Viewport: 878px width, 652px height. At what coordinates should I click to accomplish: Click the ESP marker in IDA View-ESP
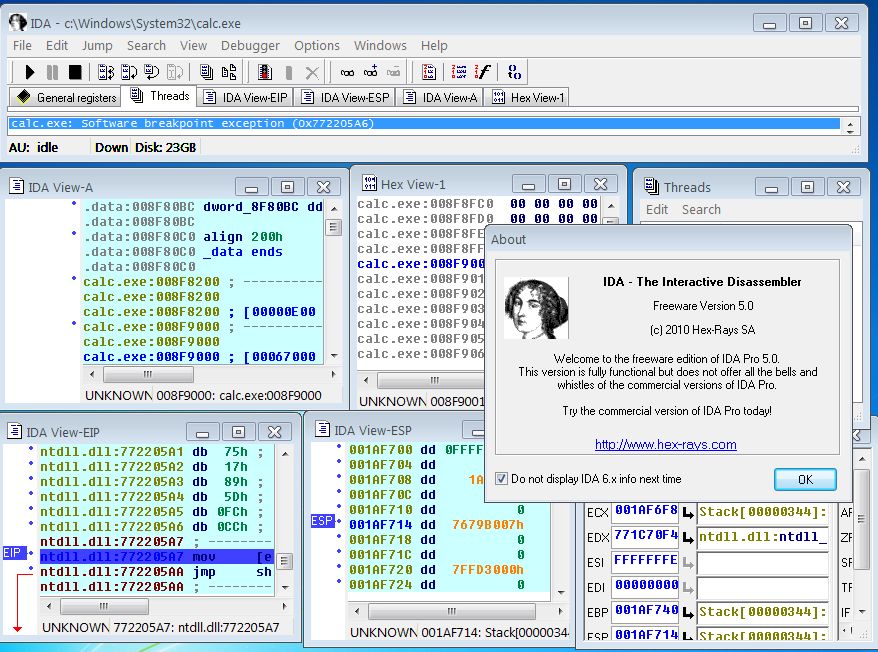(323, 521)
